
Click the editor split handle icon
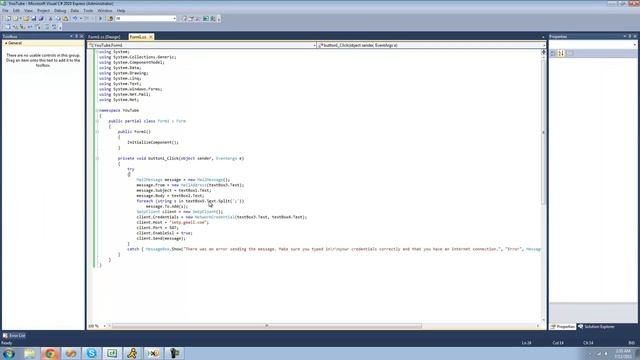coord(543,52)
